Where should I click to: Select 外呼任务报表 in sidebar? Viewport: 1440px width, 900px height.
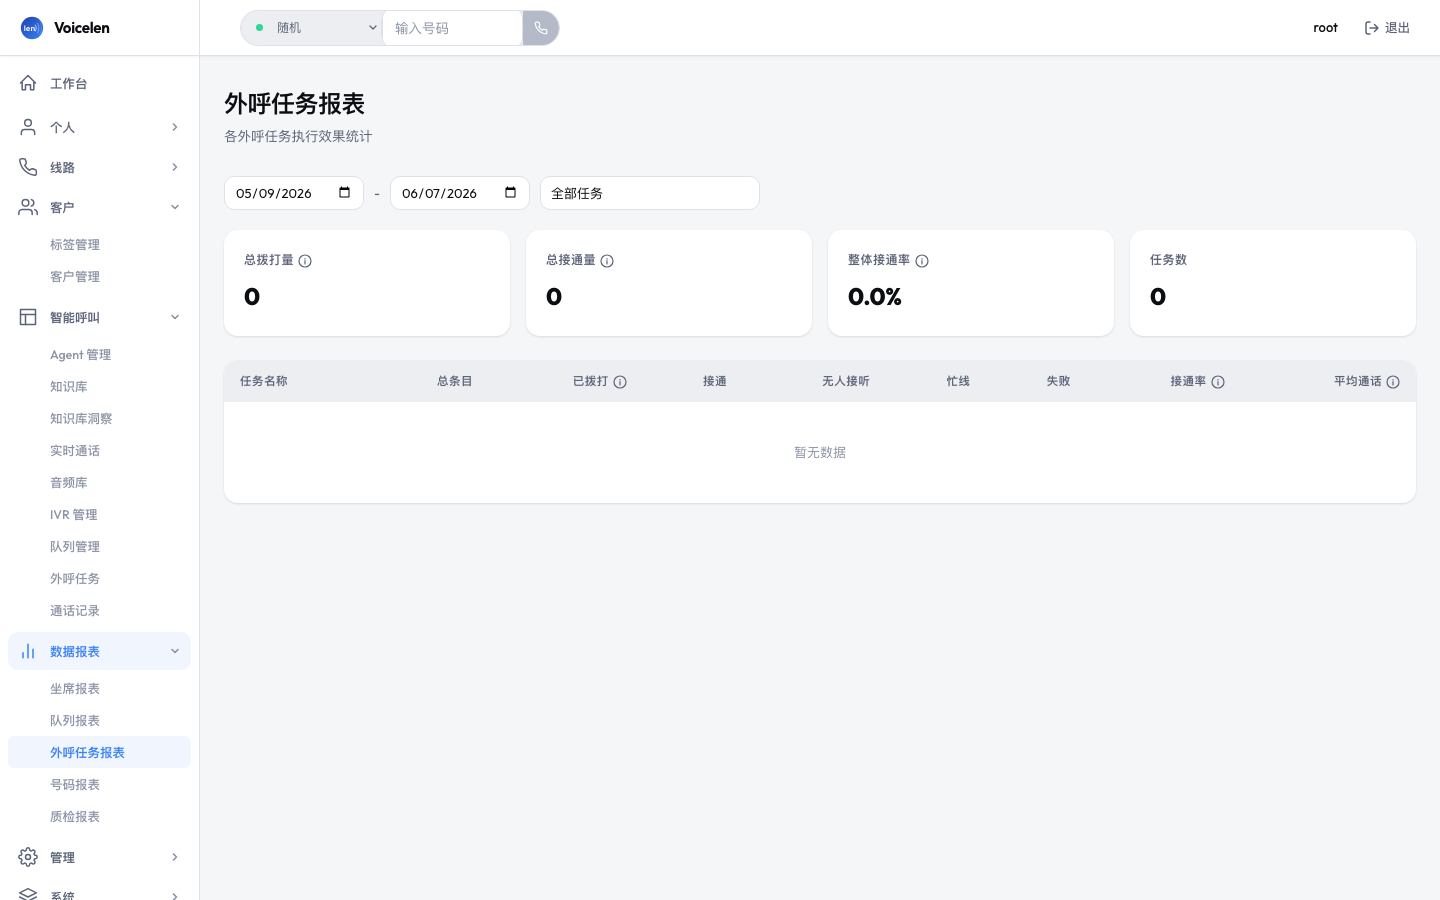coord(99,752)
